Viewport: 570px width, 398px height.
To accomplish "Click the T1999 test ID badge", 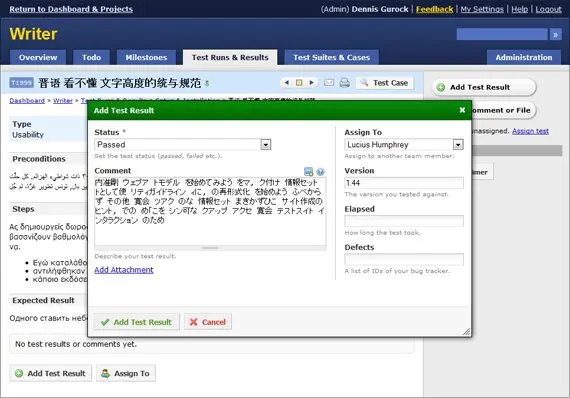I will click(21, 83).
